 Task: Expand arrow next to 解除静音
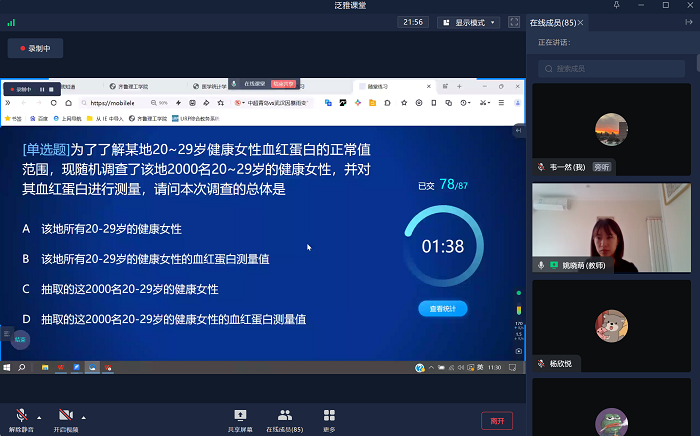point(39,418)
